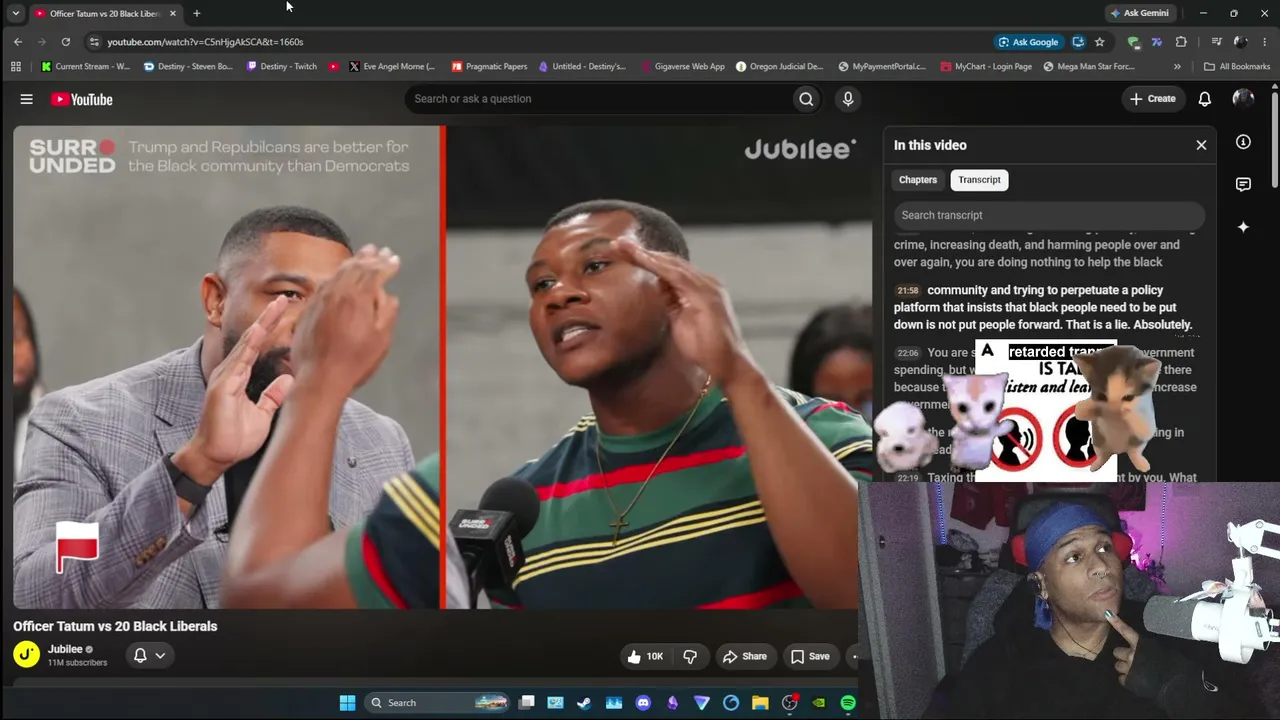Open the Jubilee channel avatar
This screenshot has width=1280, height=720.
[x=27, y=655]
